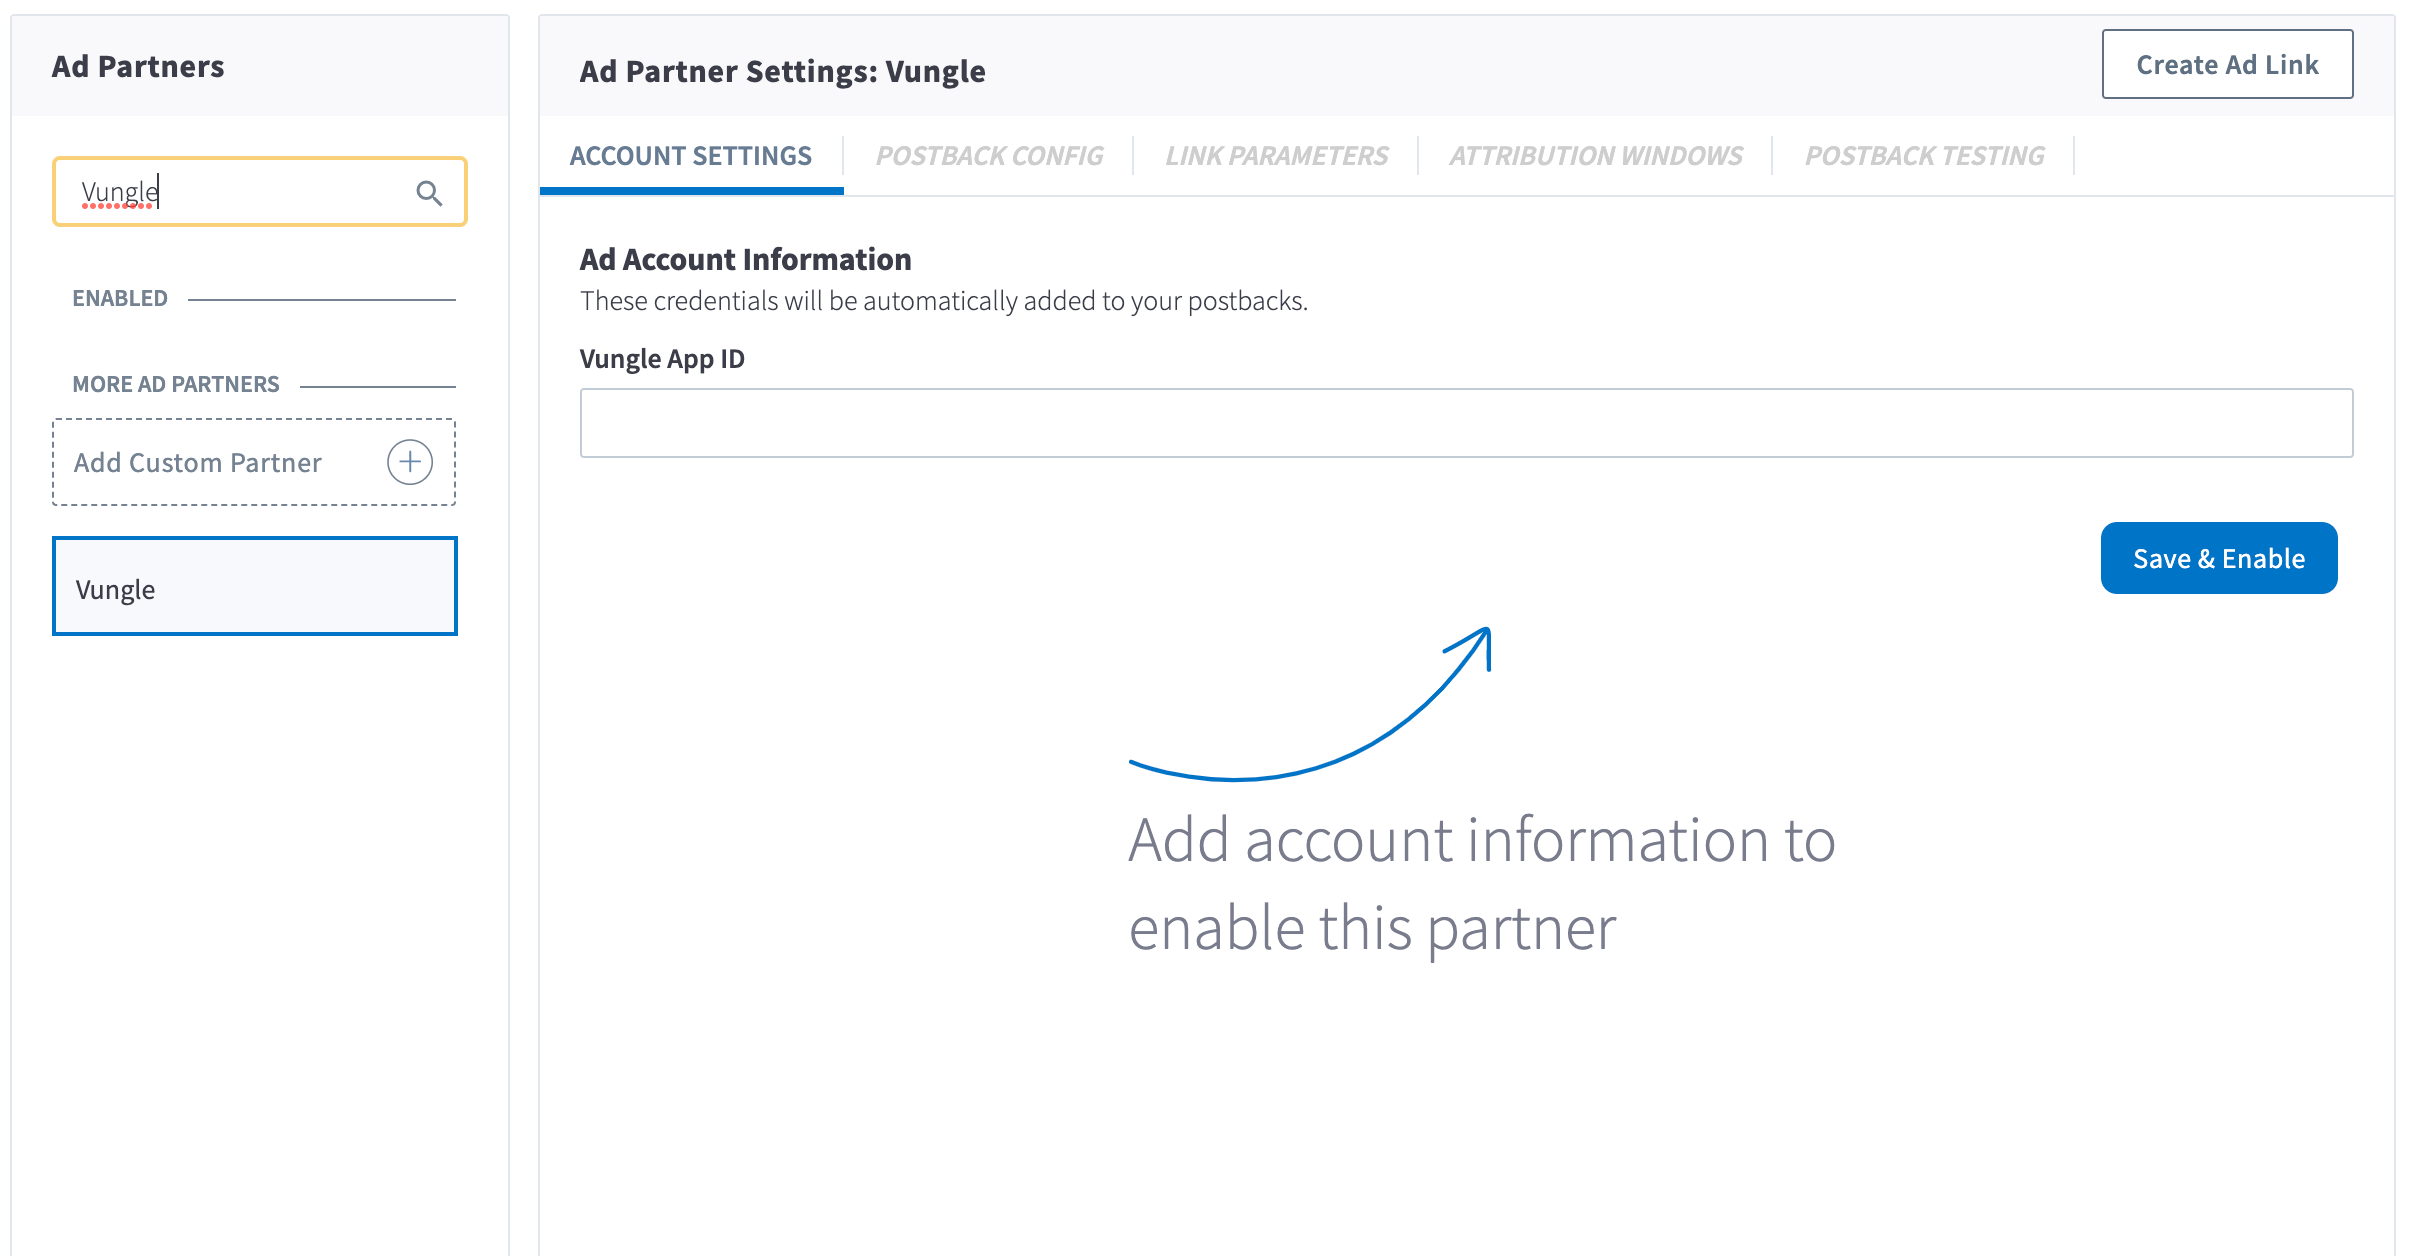The height and width of the screenshot is (1256, 2410).
Task: Click the Enabled section label
Action: pyautogui.click(x=120, y=298)
